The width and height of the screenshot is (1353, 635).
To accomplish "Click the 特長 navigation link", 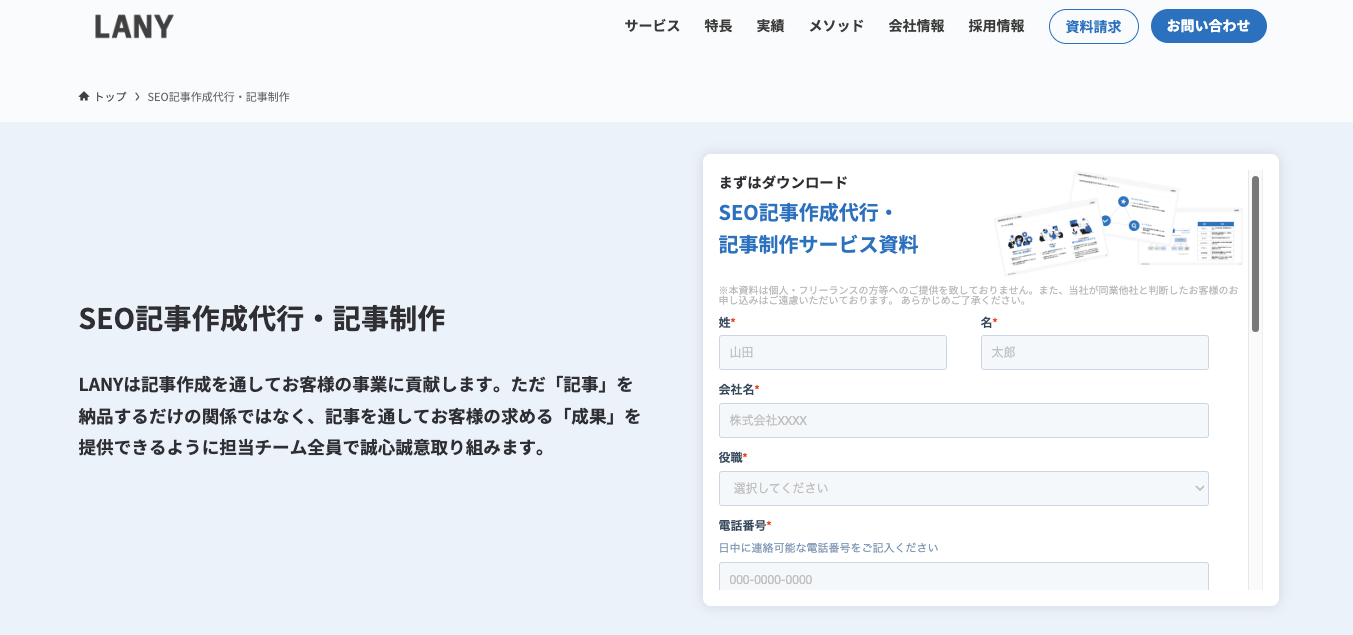I will point(718,26).
